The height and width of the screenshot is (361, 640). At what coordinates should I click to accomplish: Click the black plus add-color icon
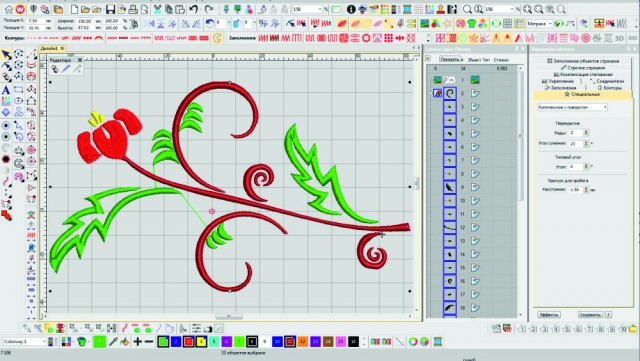pos(138,342)
